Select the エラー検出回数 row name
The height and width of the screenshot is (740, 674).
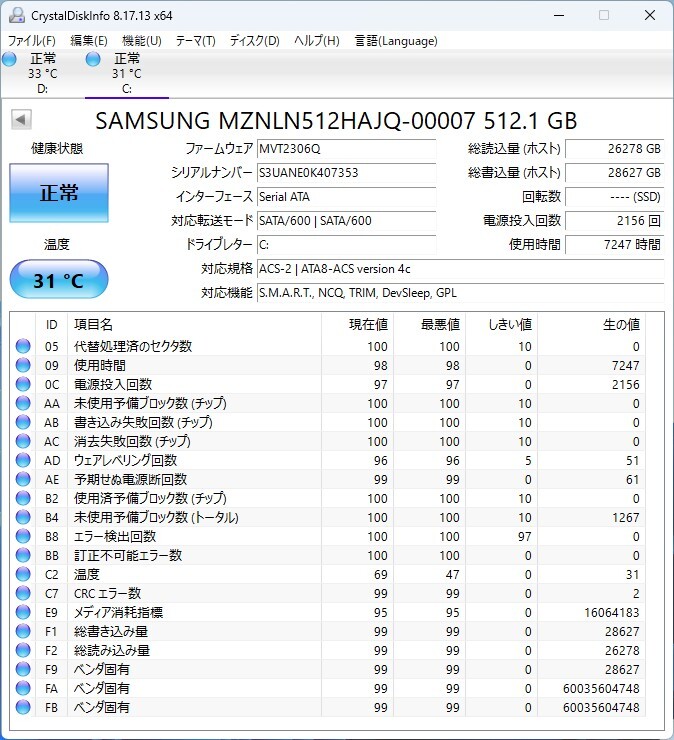115,537
